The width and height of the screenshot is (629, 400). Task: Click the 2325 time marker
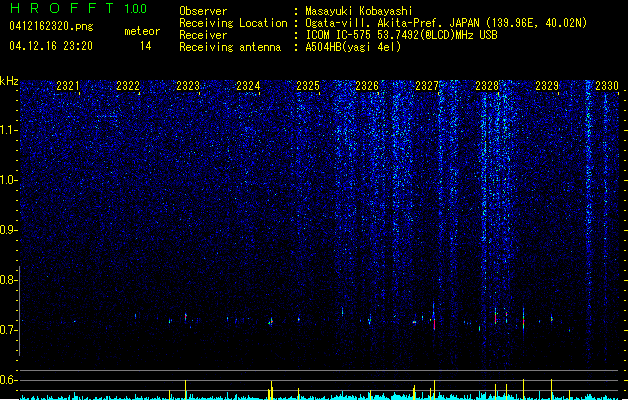click(x=308, y=86)
